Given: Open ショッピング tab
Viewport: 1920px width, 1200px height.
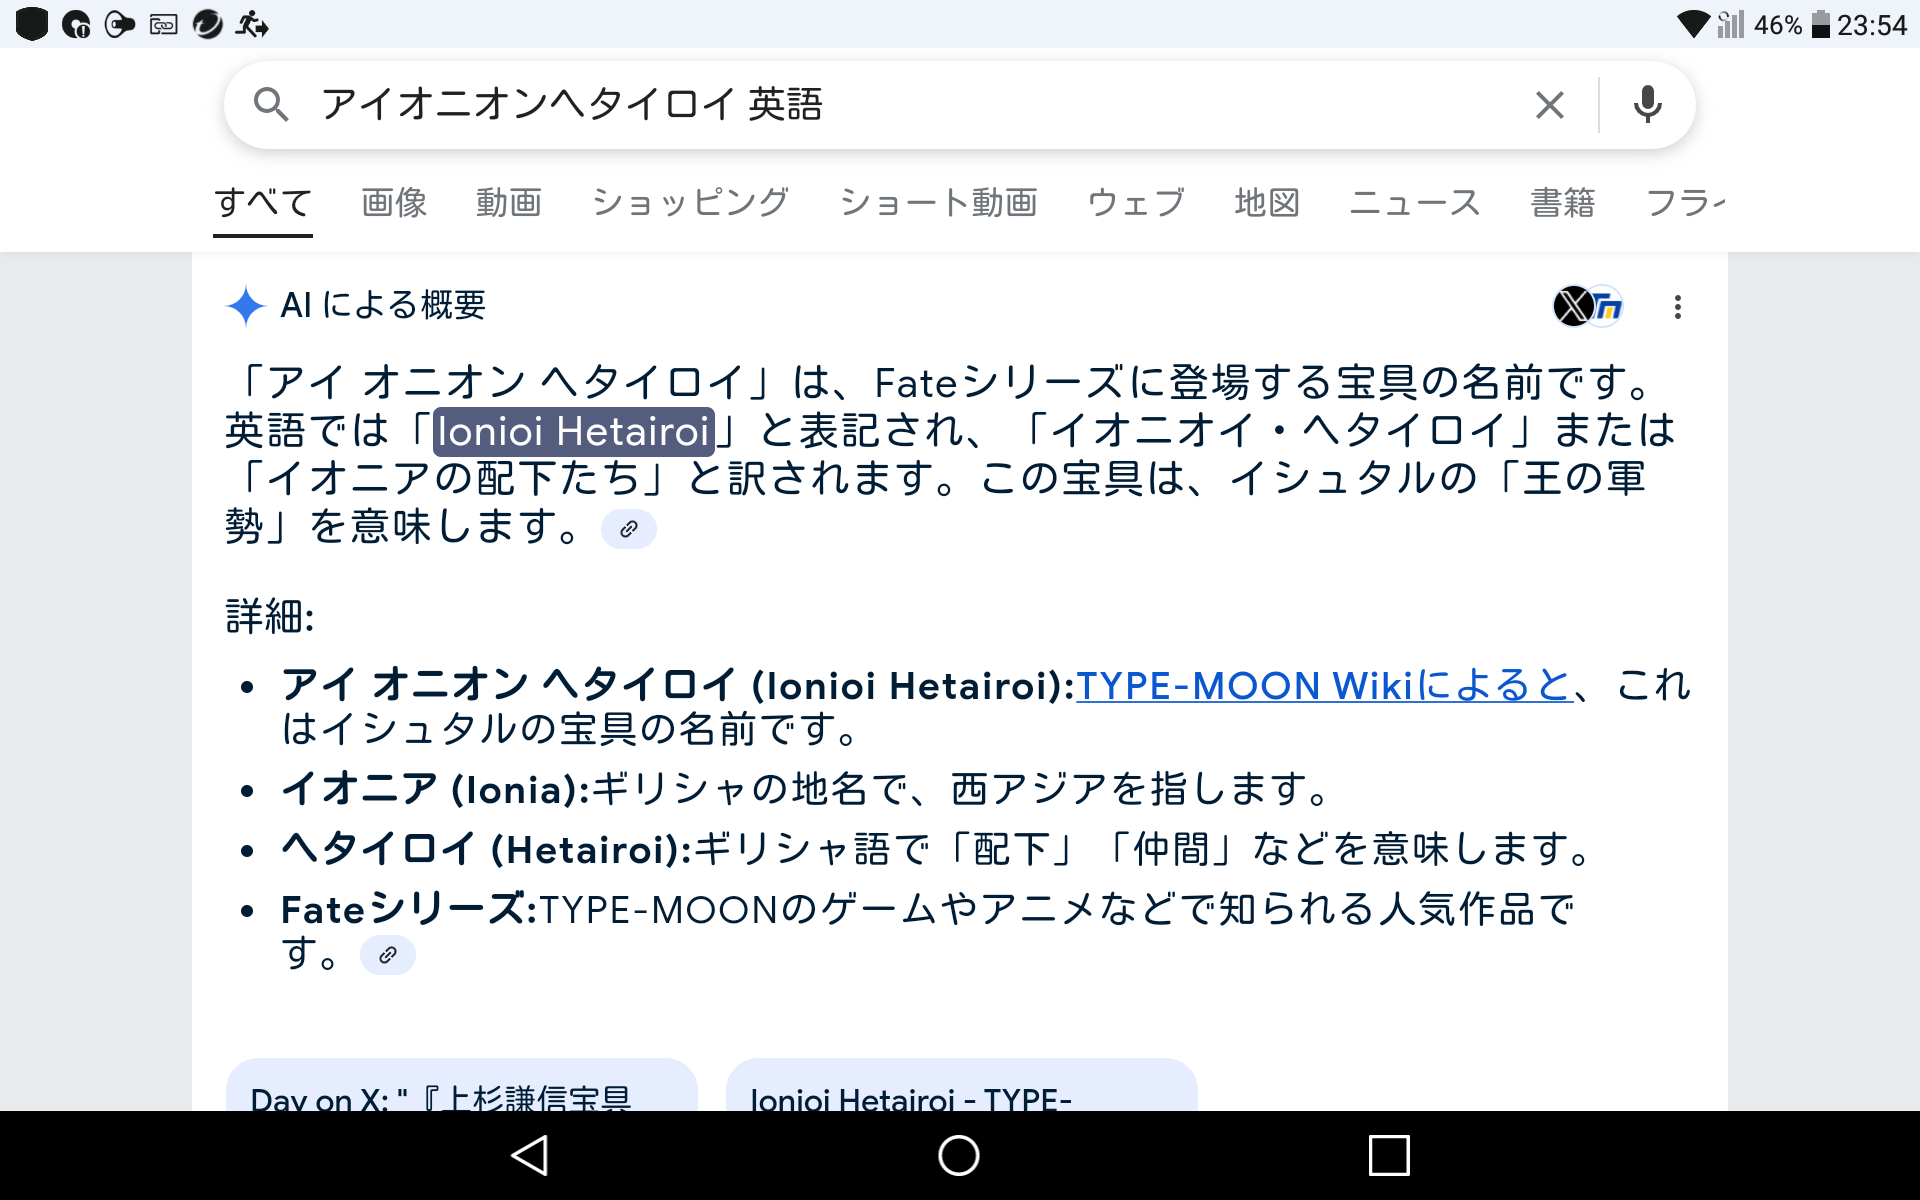Looking at the screenshot, I should pyautogui.click(x=690, y=203).
